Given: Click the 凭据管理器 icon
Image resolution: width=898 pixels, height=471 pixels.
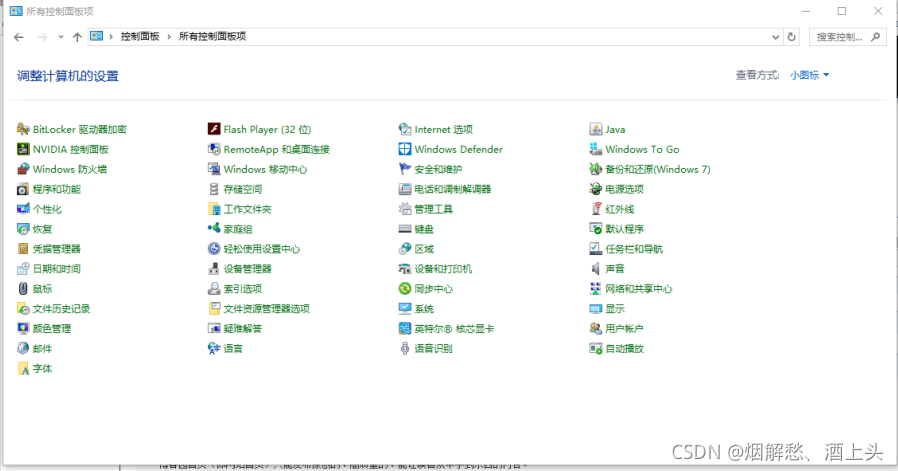Looking at the screenshot, I should 23,249.
